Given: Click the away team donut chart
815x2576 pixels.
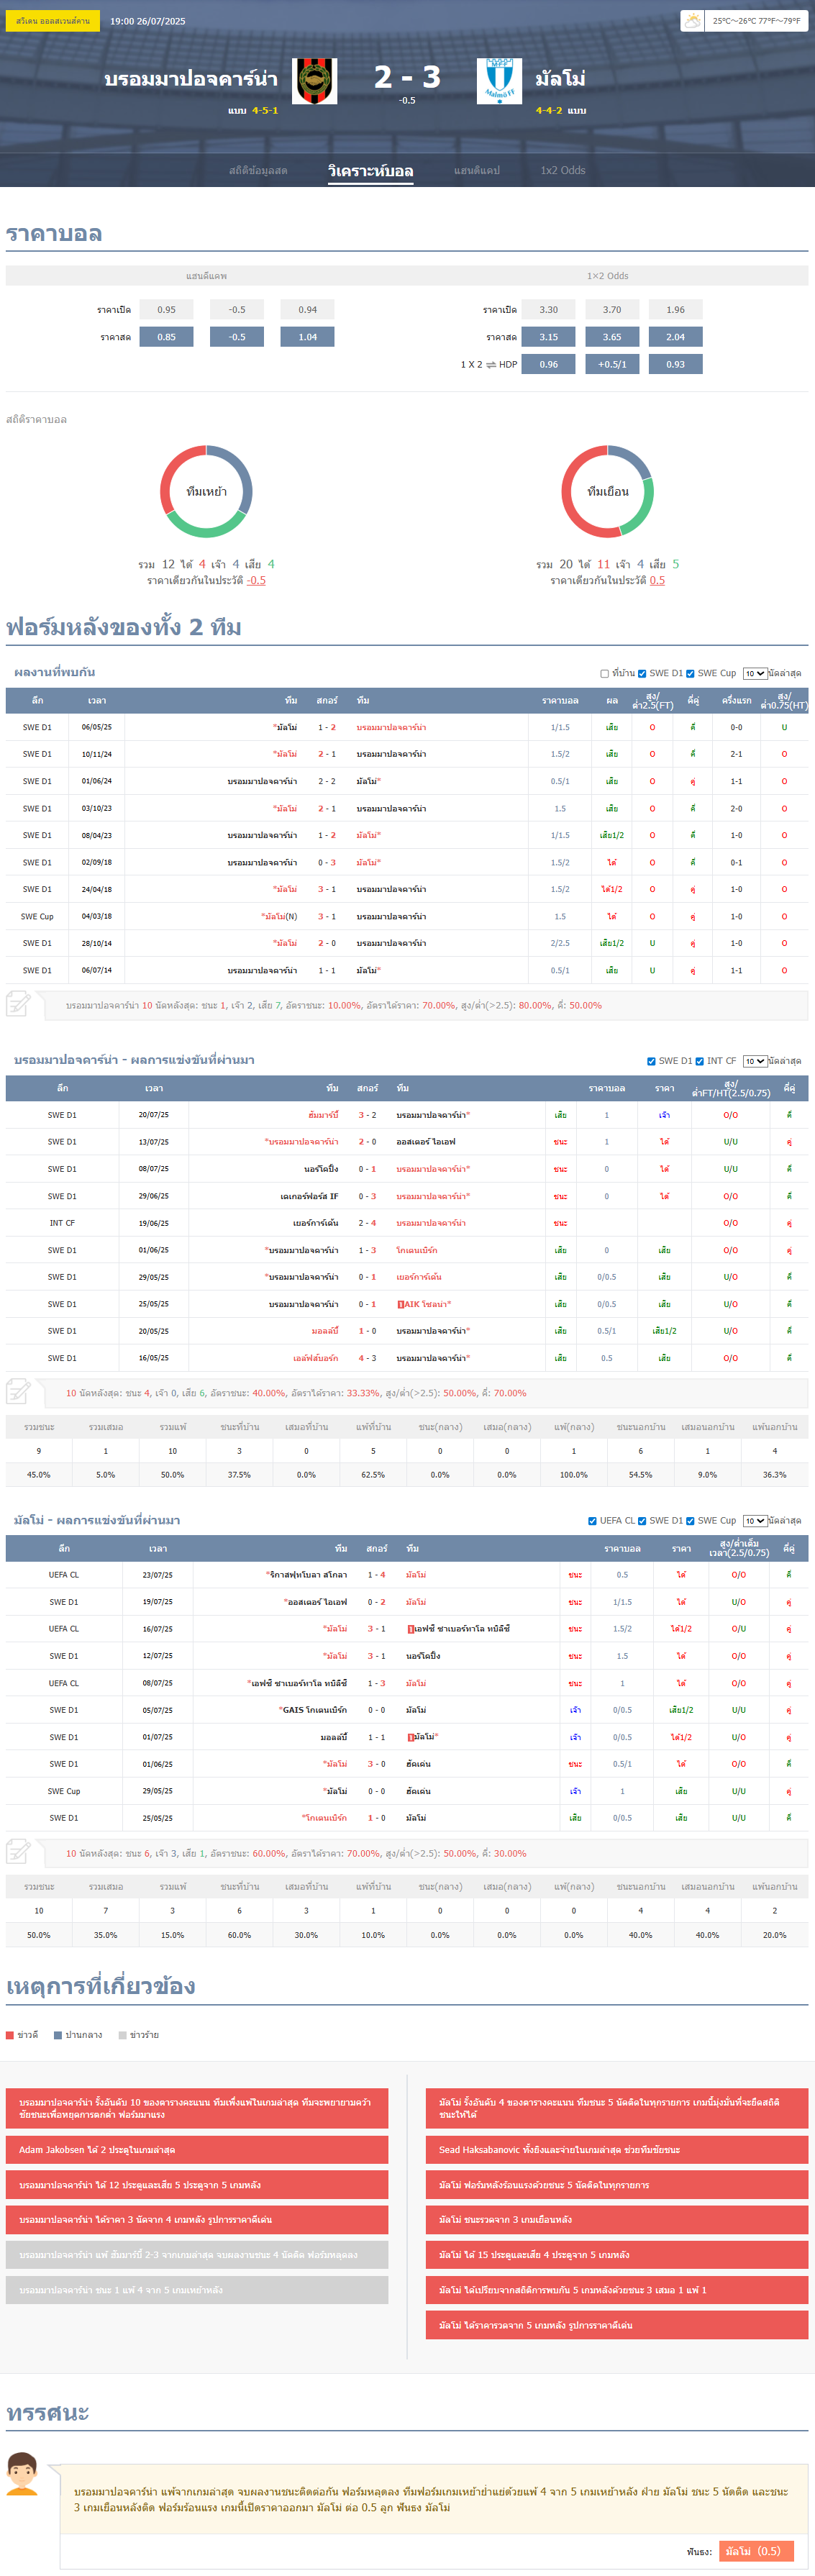Looking at the screenshot, I should tap(607, 491).
